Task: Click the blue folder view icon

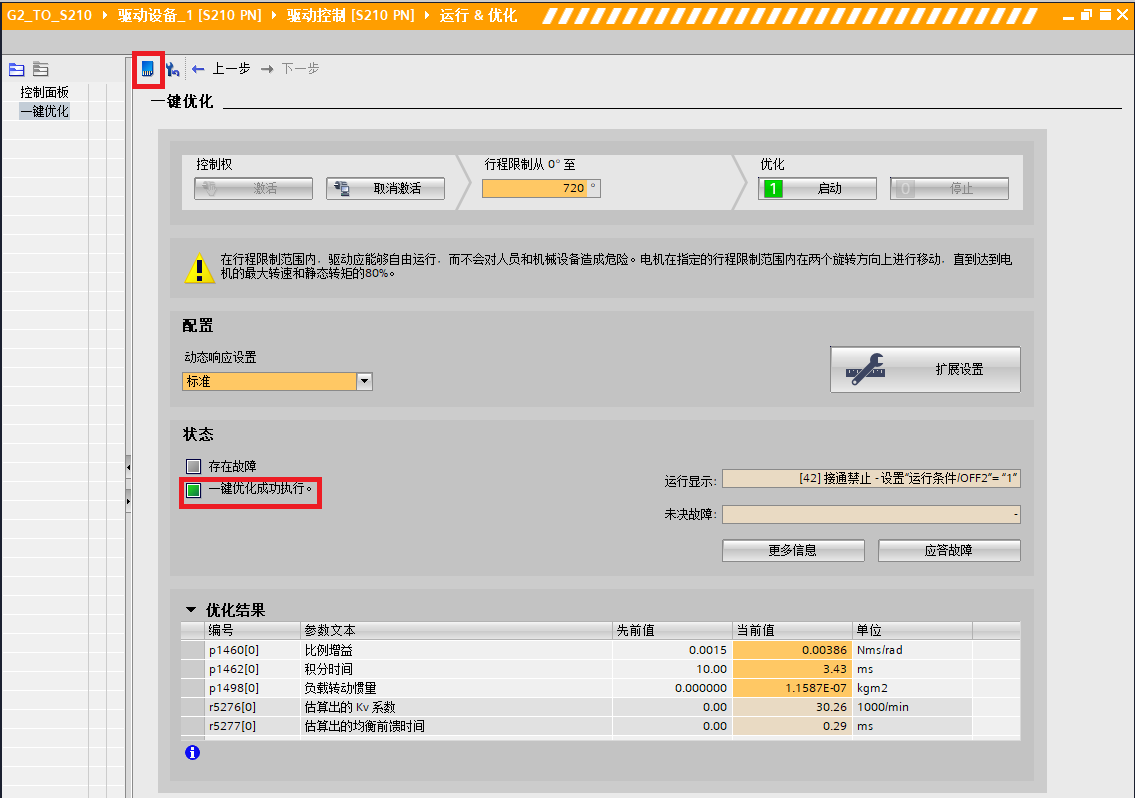Action: [16, 69]
